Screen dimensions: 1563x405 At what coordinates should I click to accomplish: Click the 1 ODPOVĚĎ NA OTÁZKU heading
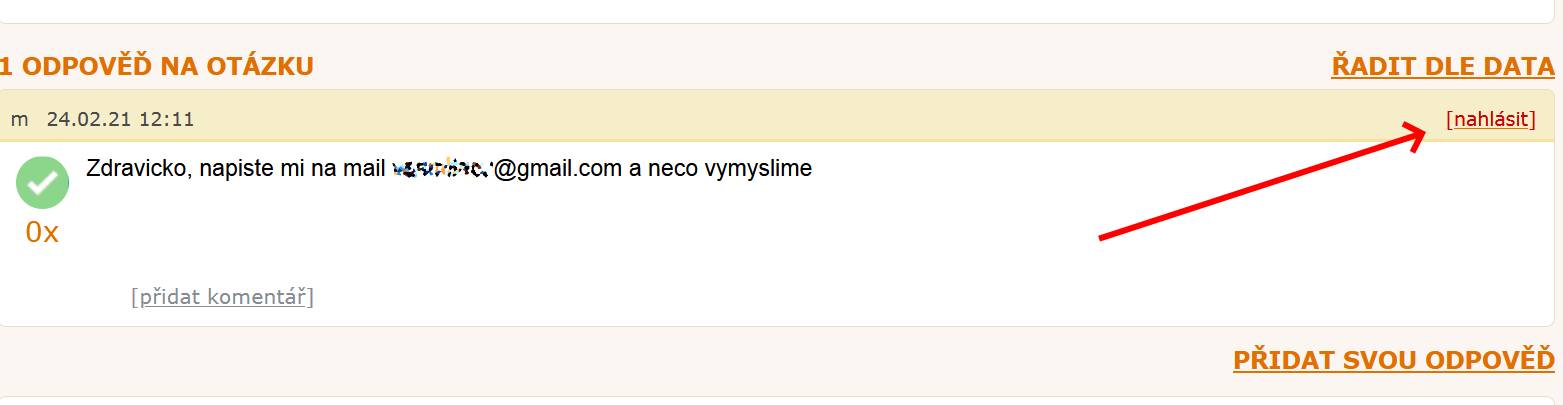click(157, 66)
